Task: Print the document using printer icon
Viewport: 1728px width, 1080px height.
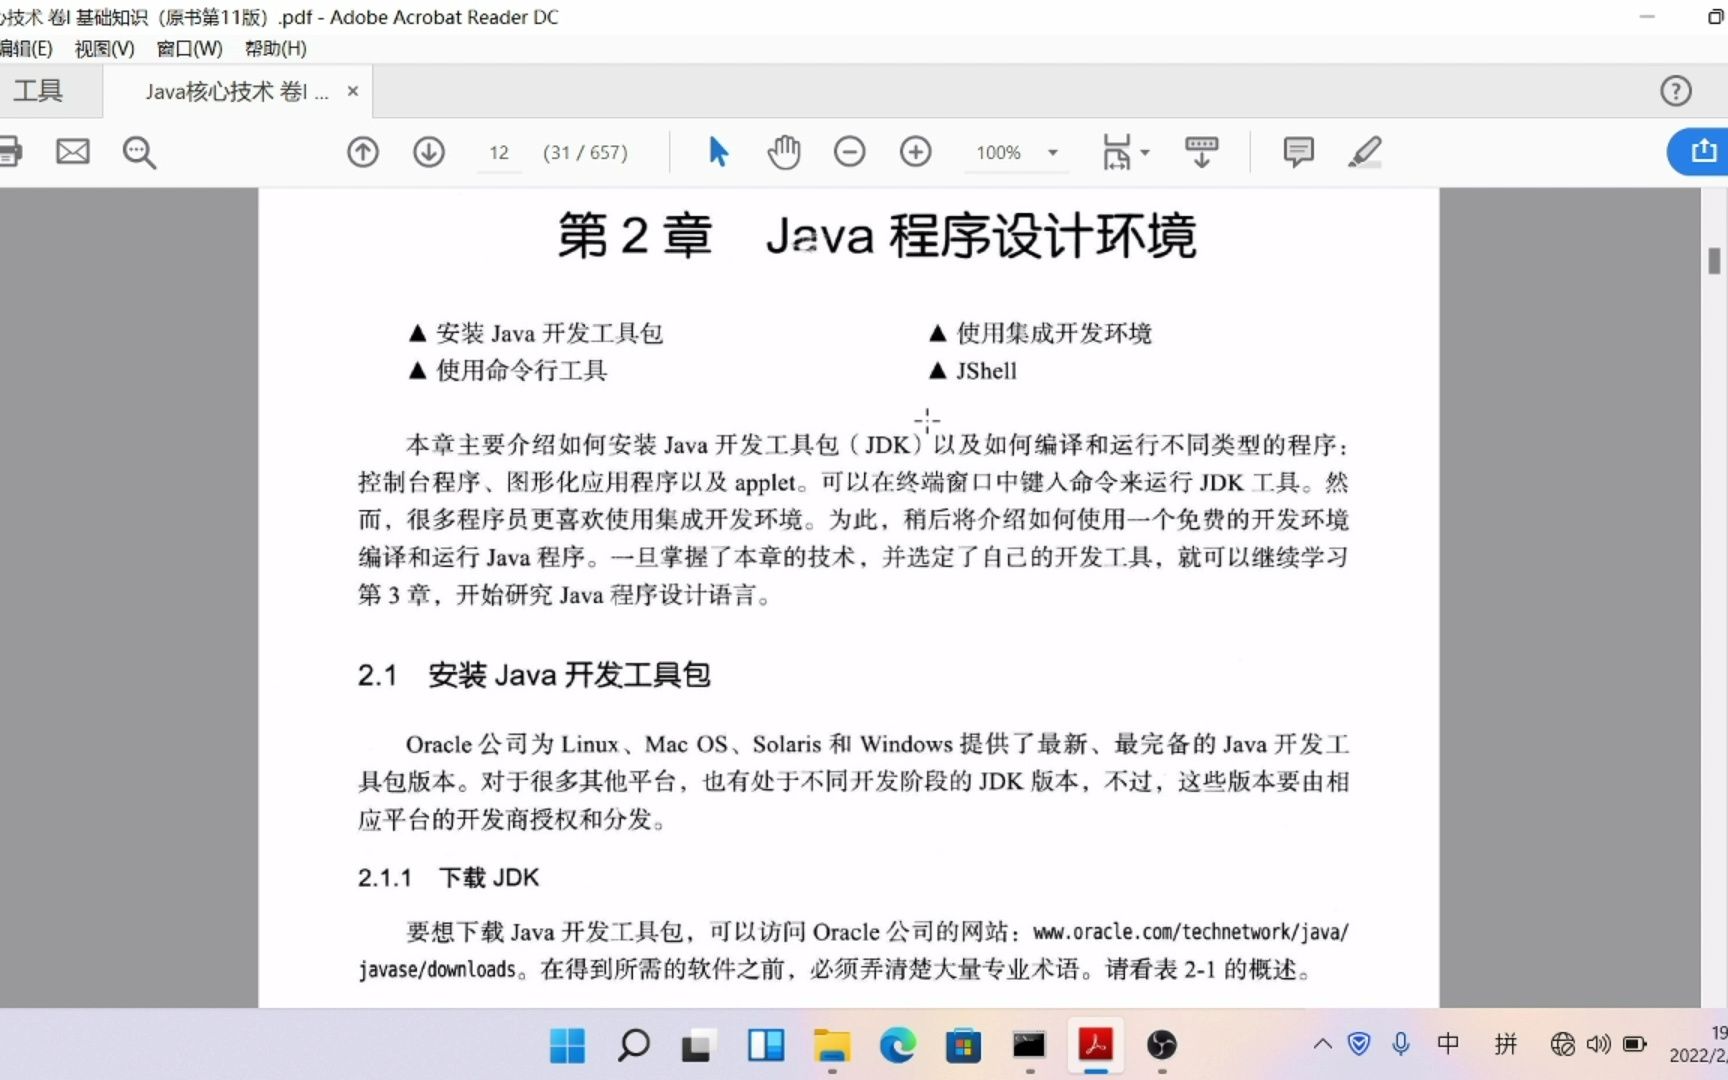Action: (x=9, y=152)
